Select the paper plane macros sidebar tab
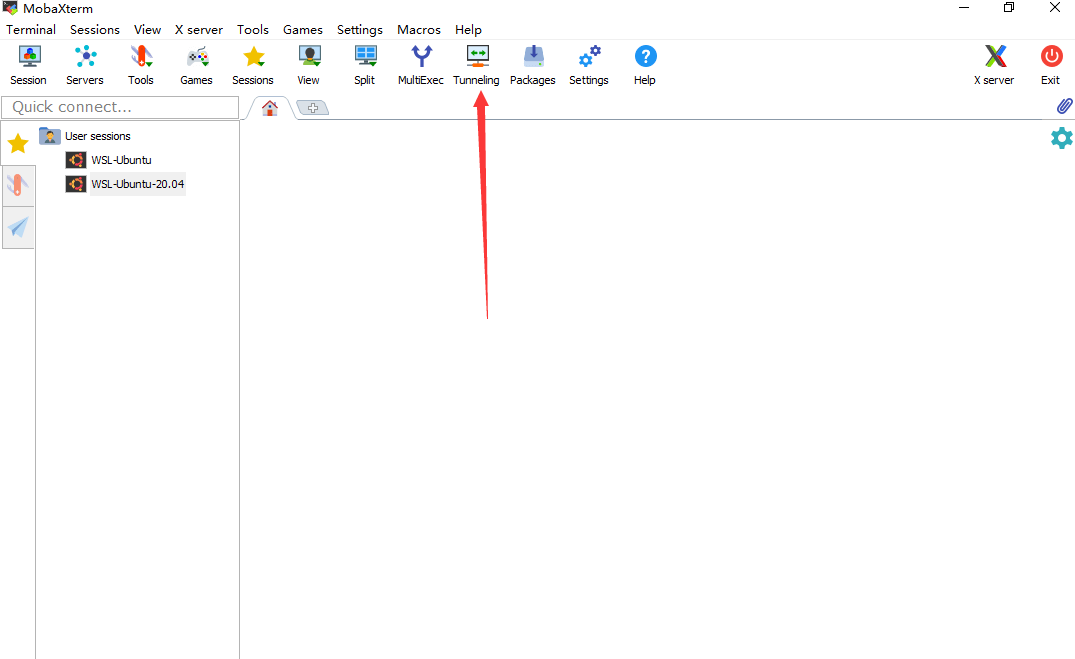The height and width of the screenshot is (659, 1075). pyautogui.click(x=19, y=227)
